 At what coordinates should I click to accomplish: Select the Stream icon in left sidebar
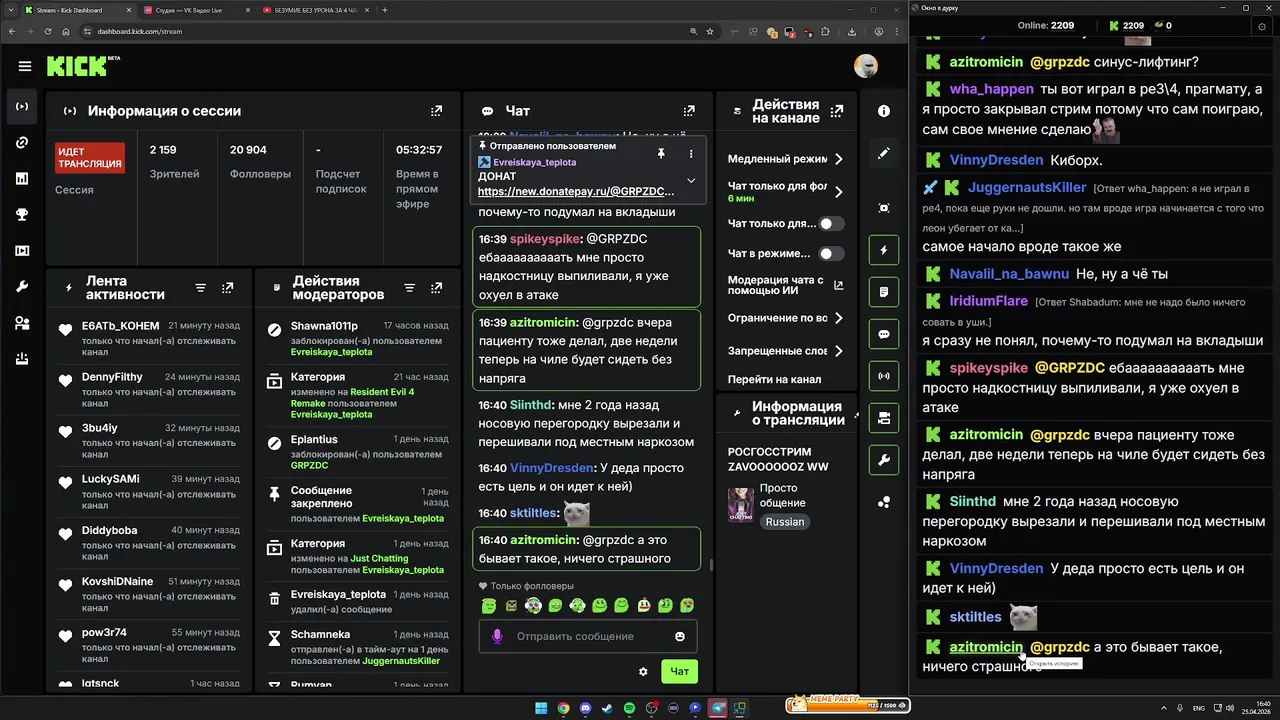[x=22, y=106]
